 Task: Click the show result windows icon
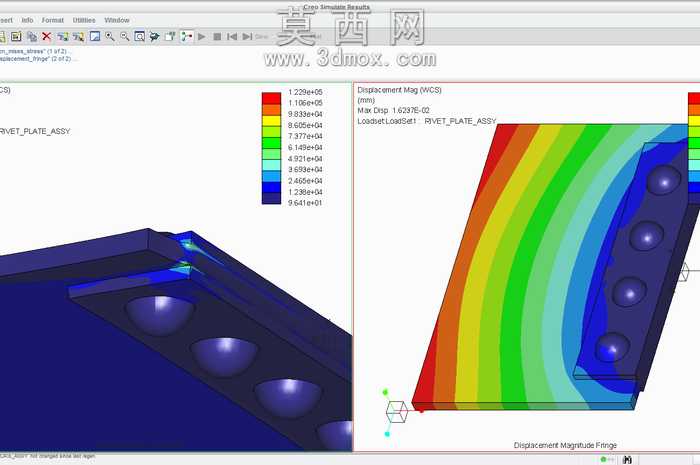[62, 37]
